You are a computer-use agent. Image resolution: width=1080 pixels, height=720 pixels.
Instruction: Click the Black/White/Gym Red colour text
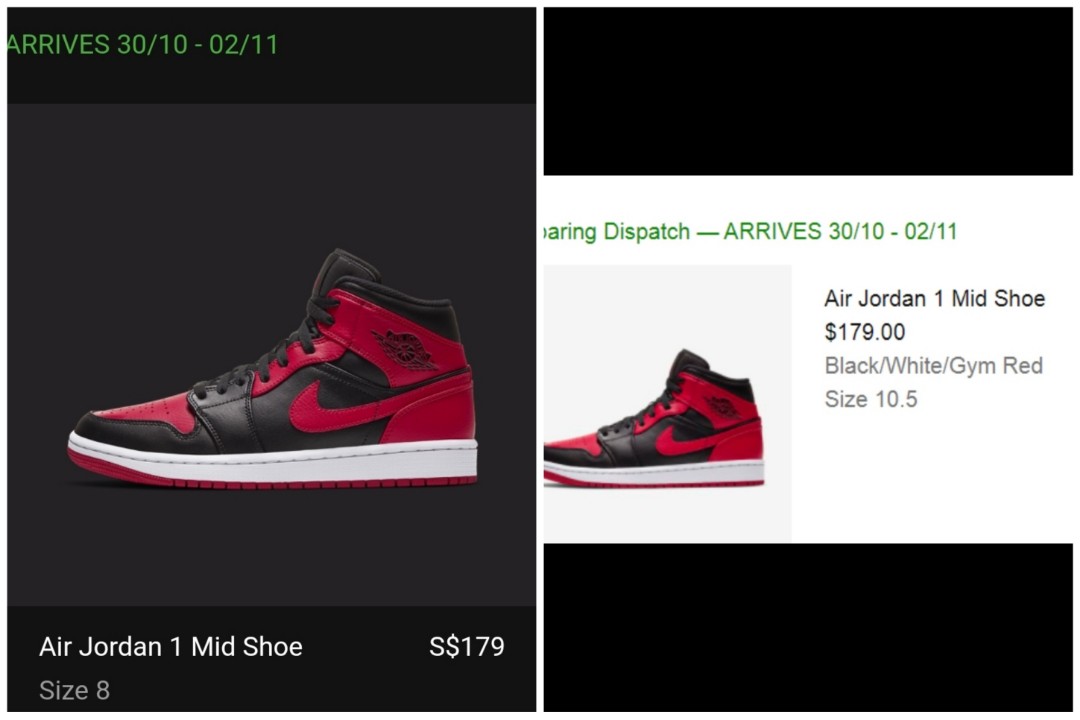[934, 365]
